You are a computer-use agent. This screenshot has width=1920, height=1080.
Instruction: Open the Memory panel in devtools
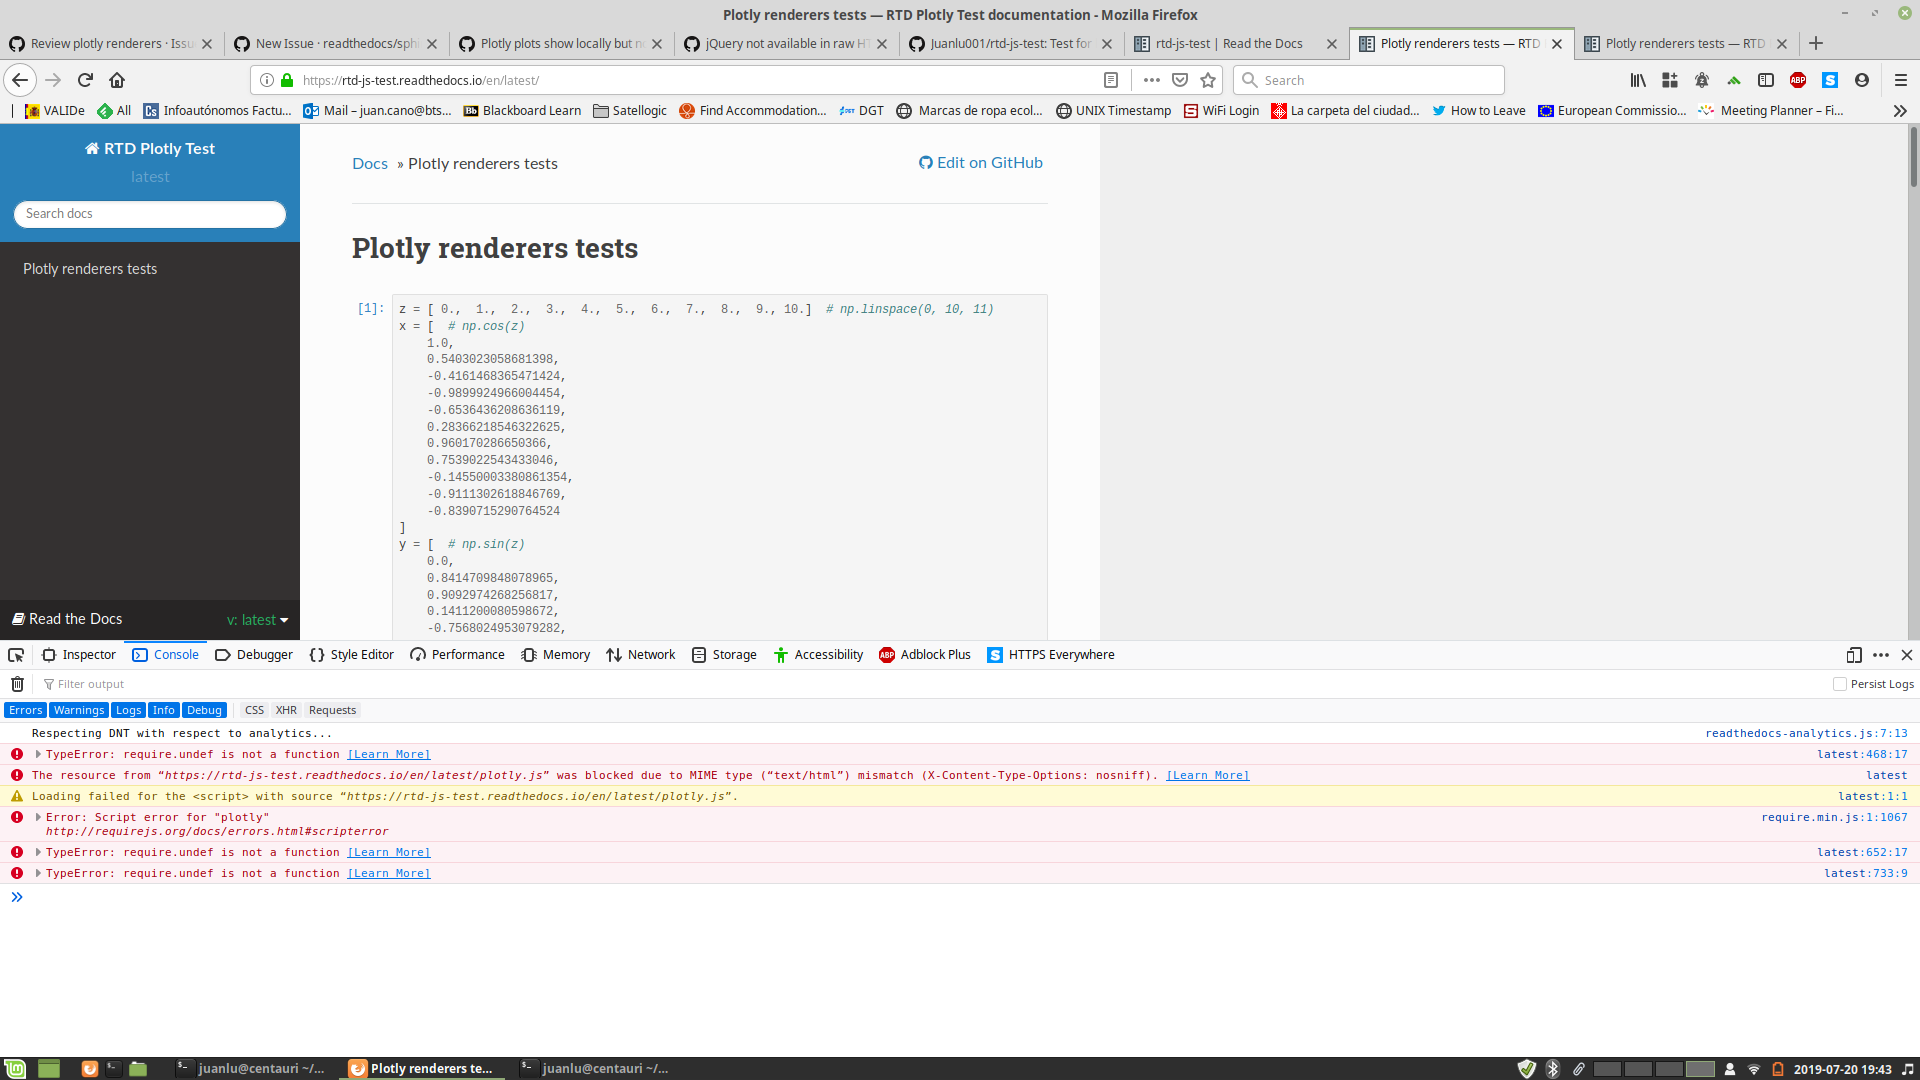[555, 655]
